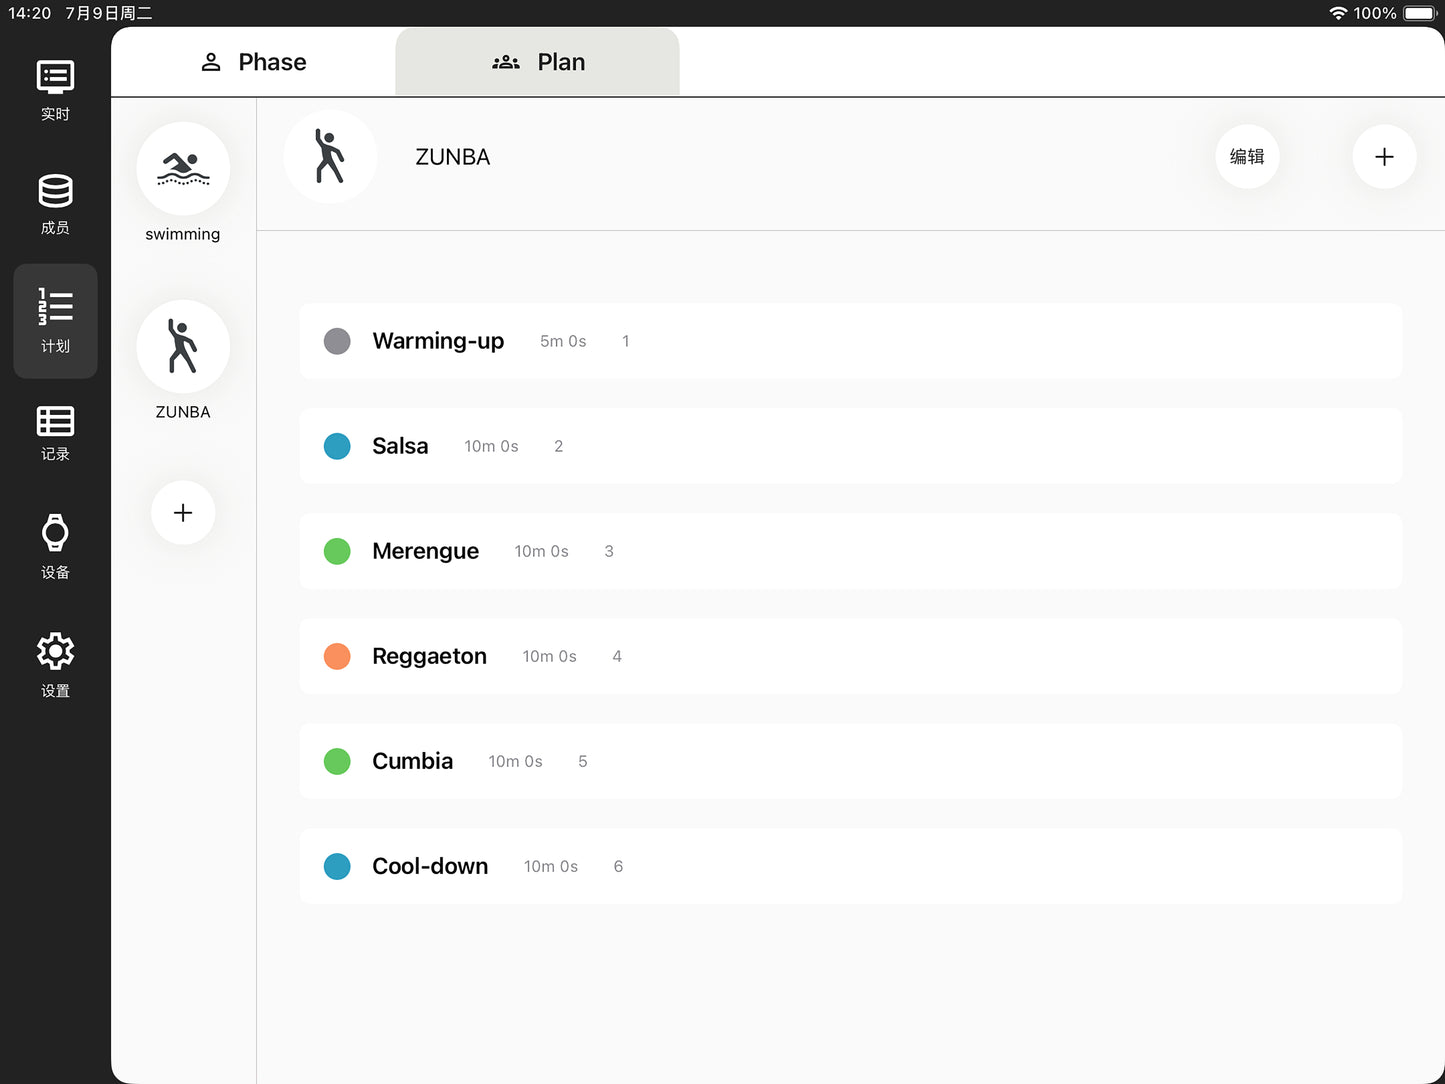Add a new plan with plus button
This screenshot has width=1445, height=1084.
(x=183, y=513)
